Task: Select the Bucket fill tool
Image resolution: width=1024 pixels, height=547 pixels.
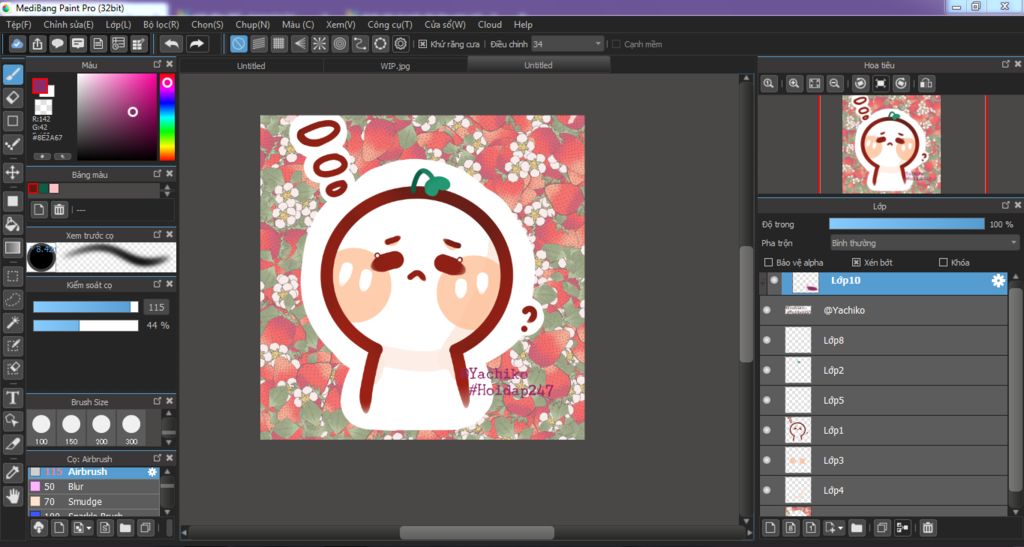Action: (12, 224)
